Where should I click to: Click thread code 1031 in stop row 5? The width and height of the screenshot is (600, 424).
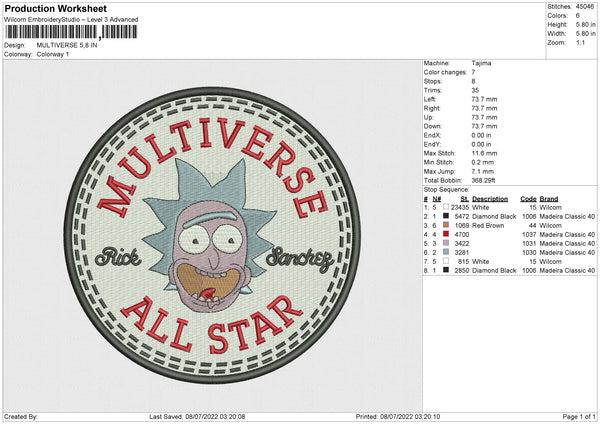(529, 244)
